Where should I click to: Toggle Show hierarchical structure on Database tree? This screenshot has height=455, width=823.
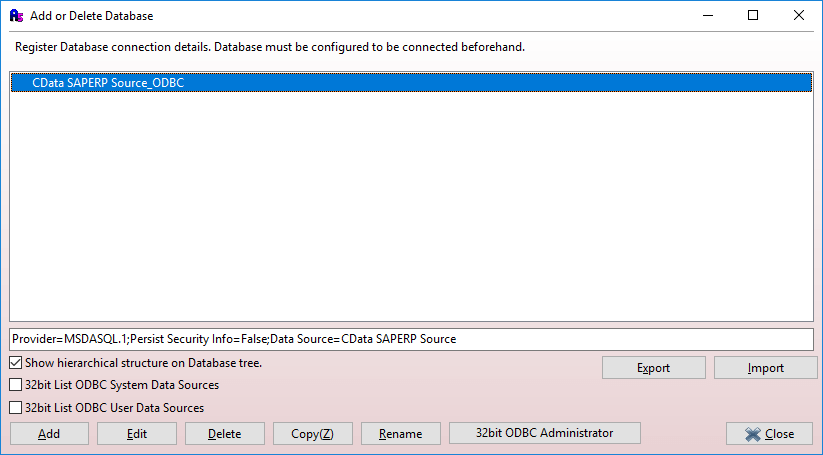[x=16, y=363]
